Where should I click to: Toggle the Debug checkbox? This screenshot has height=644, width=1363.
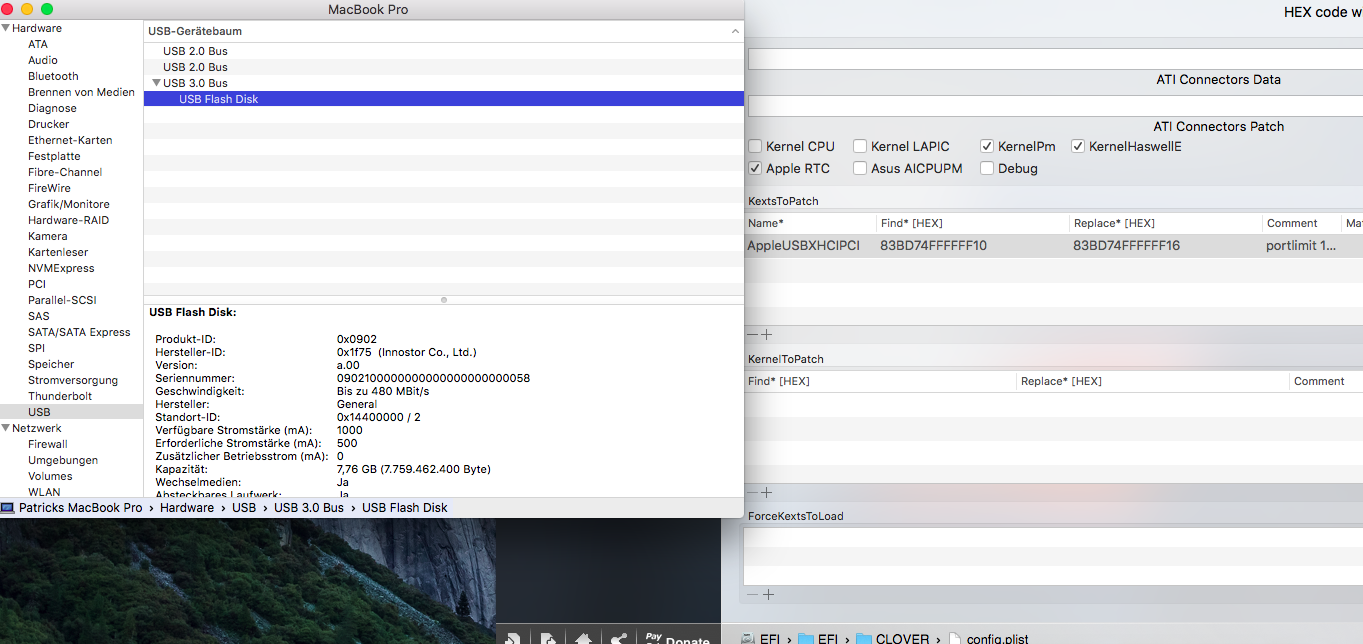click(987, 168)
